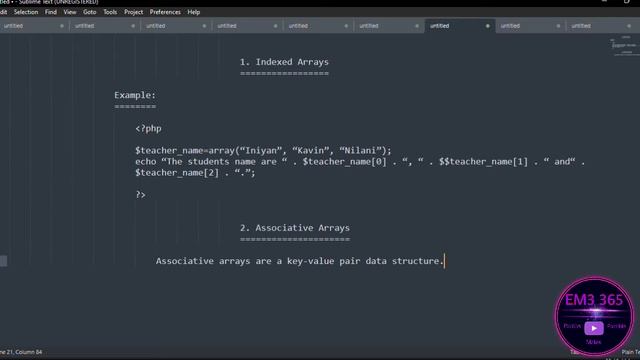Open the Goto menu
Image resolution: width=640 pixels, height=360 pixels.
pos(89,12)
